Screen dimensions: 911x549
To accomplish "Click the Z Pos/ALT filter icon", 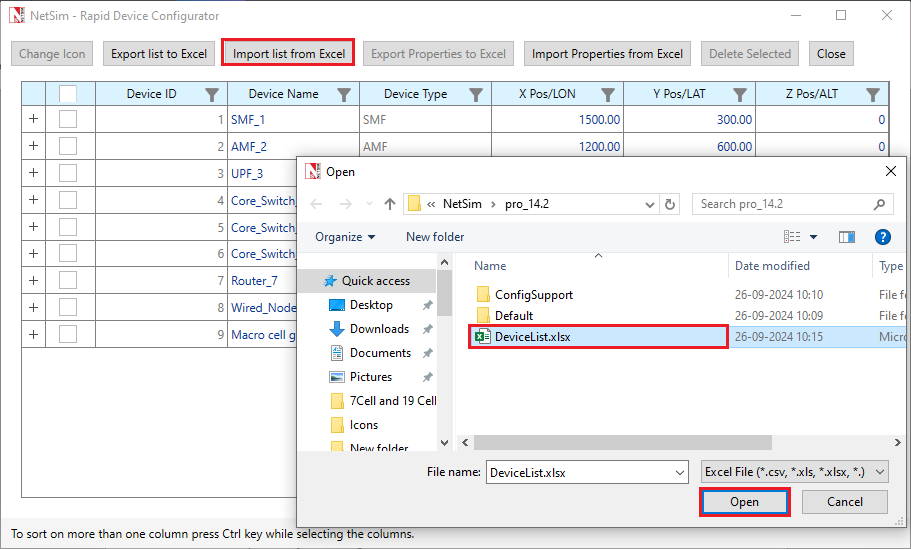I will 872,95.
